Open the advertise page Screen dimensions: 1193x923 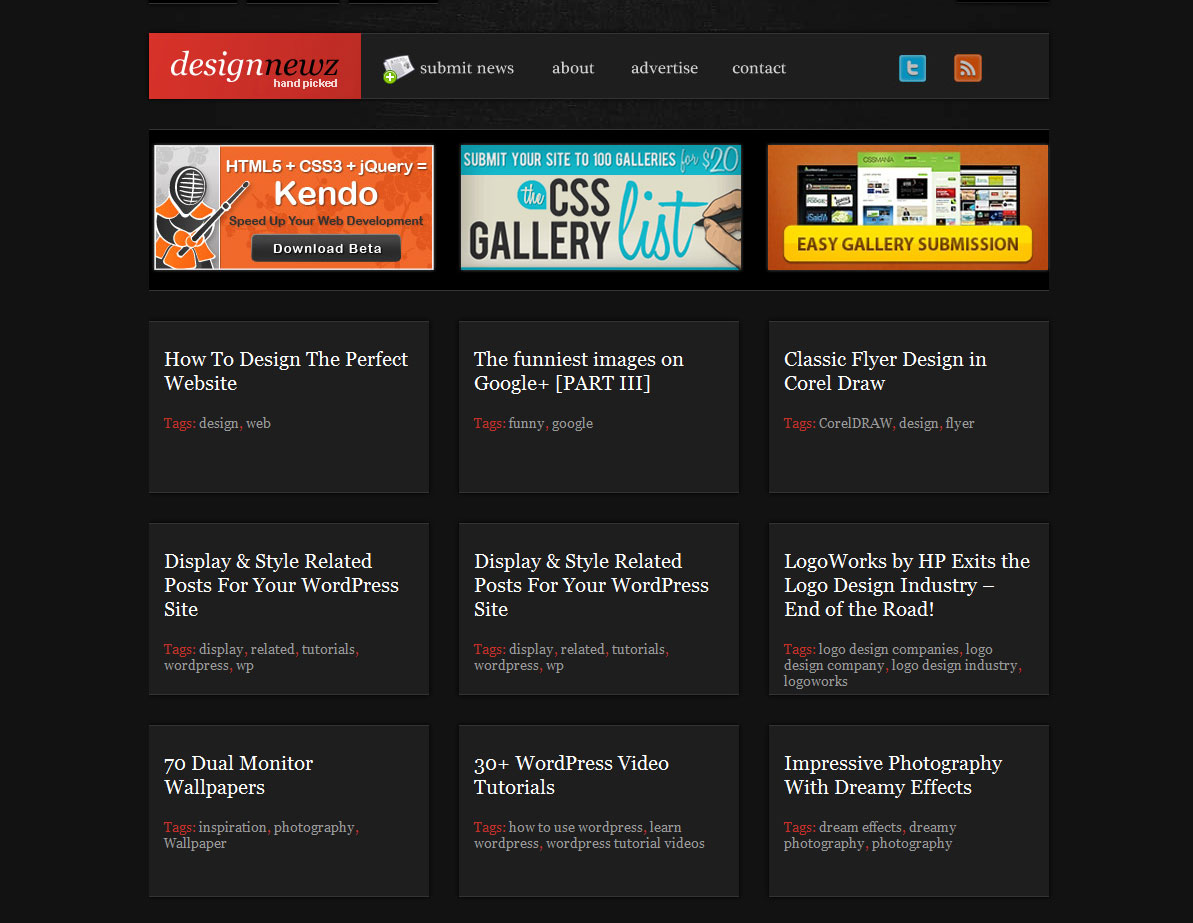(664, 68)
